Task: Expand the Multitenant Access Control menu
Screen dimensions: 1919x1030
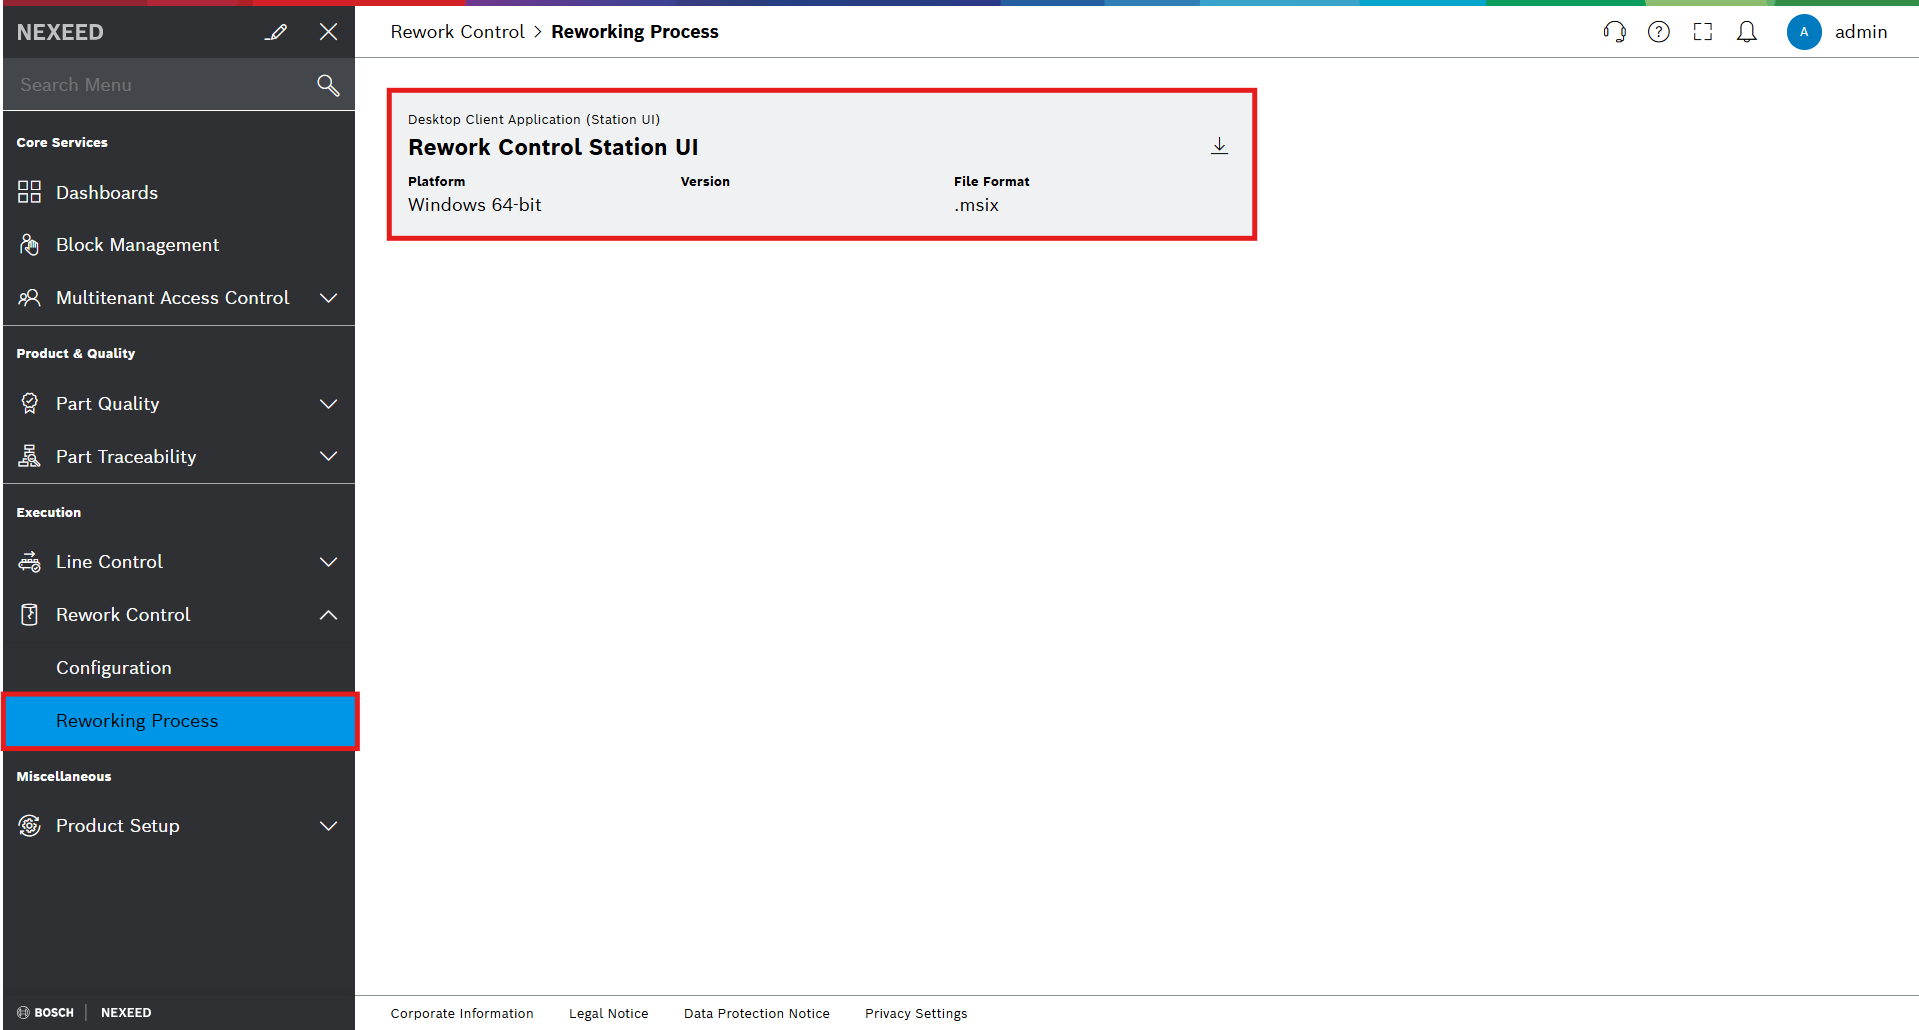Action: (328, 298)
